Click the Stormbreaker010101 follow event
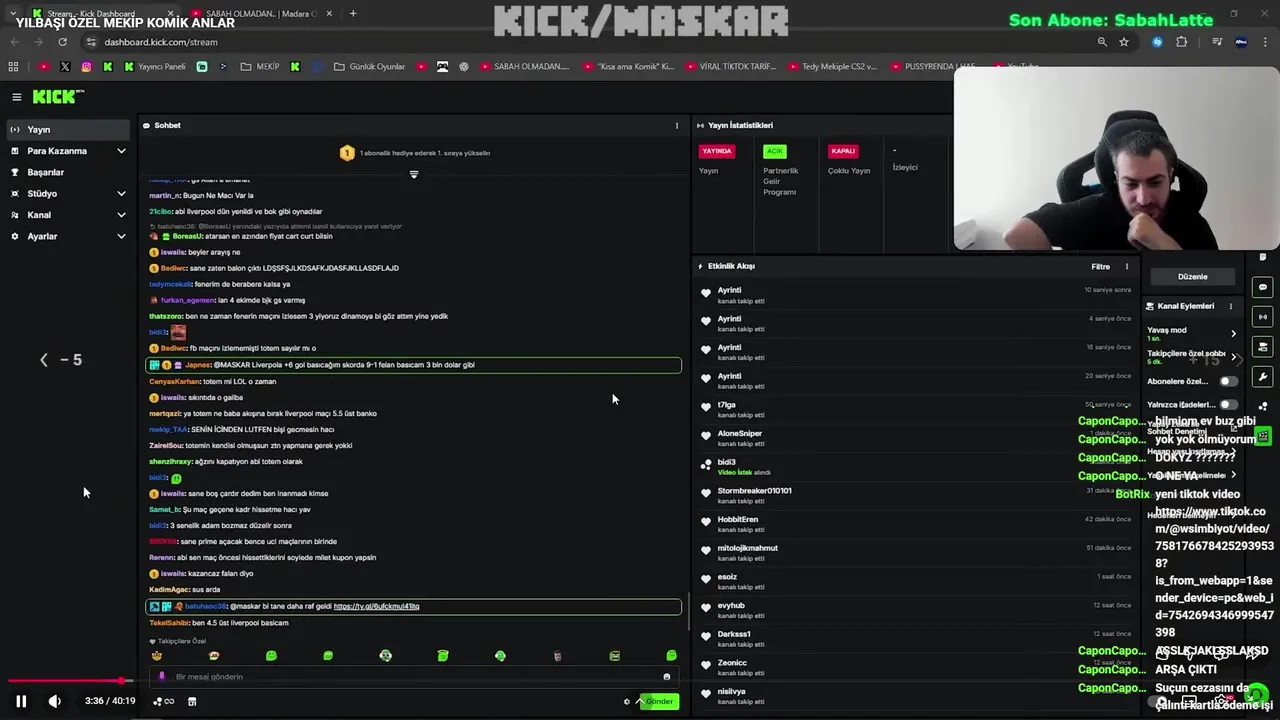 coord(915,495)
